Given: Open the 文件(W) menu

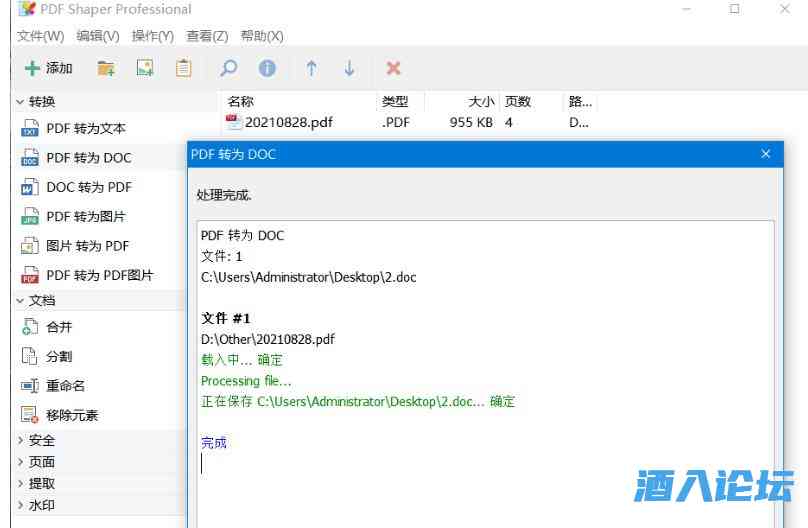Looking at the screenshot, I should pyautogui.click(x=40, y=36).
